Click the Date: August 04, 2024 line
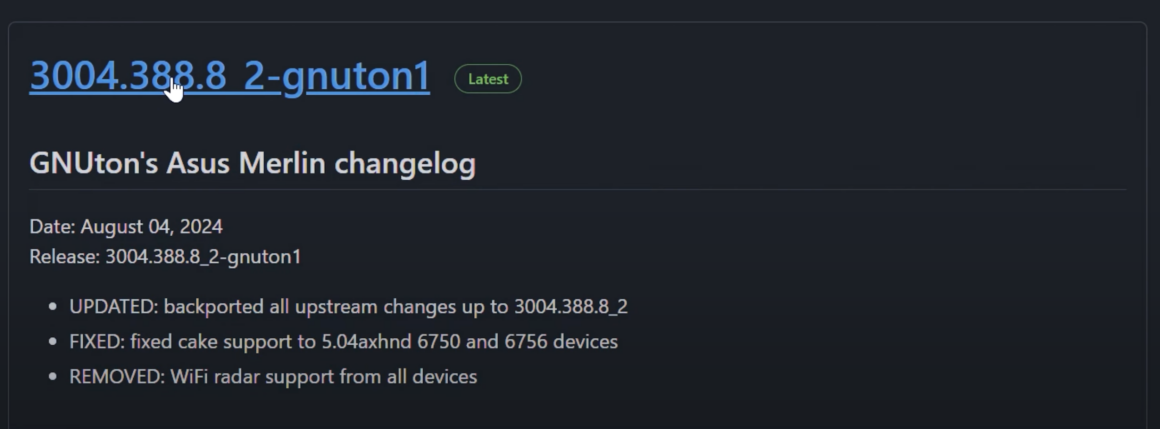The image size is (1160, 429). coord(126,226)
